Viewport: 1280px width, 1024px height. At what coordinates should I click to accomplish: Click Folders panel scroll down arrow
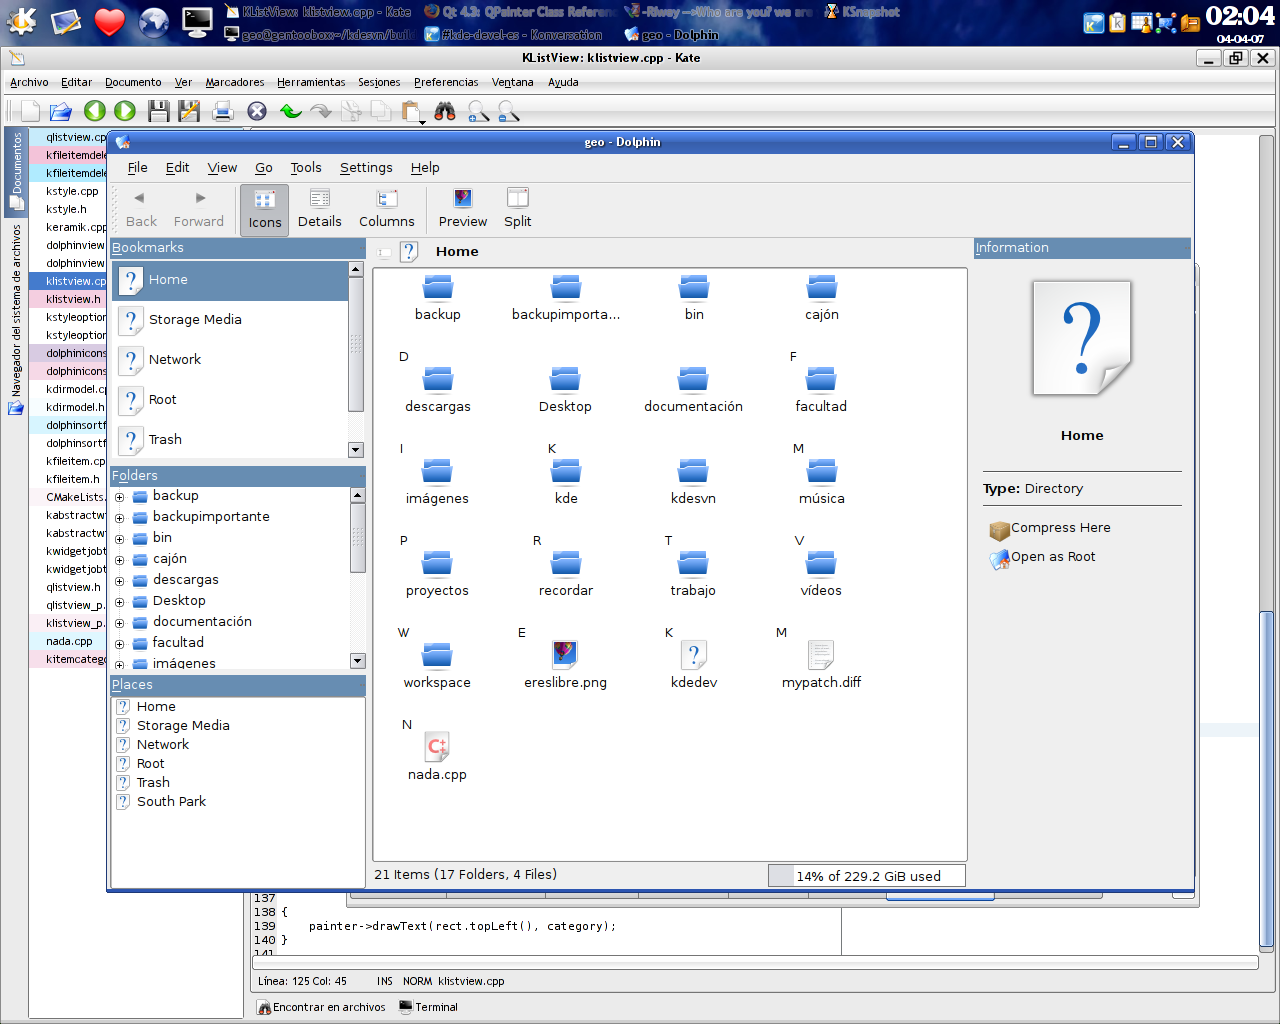point(357,661)
